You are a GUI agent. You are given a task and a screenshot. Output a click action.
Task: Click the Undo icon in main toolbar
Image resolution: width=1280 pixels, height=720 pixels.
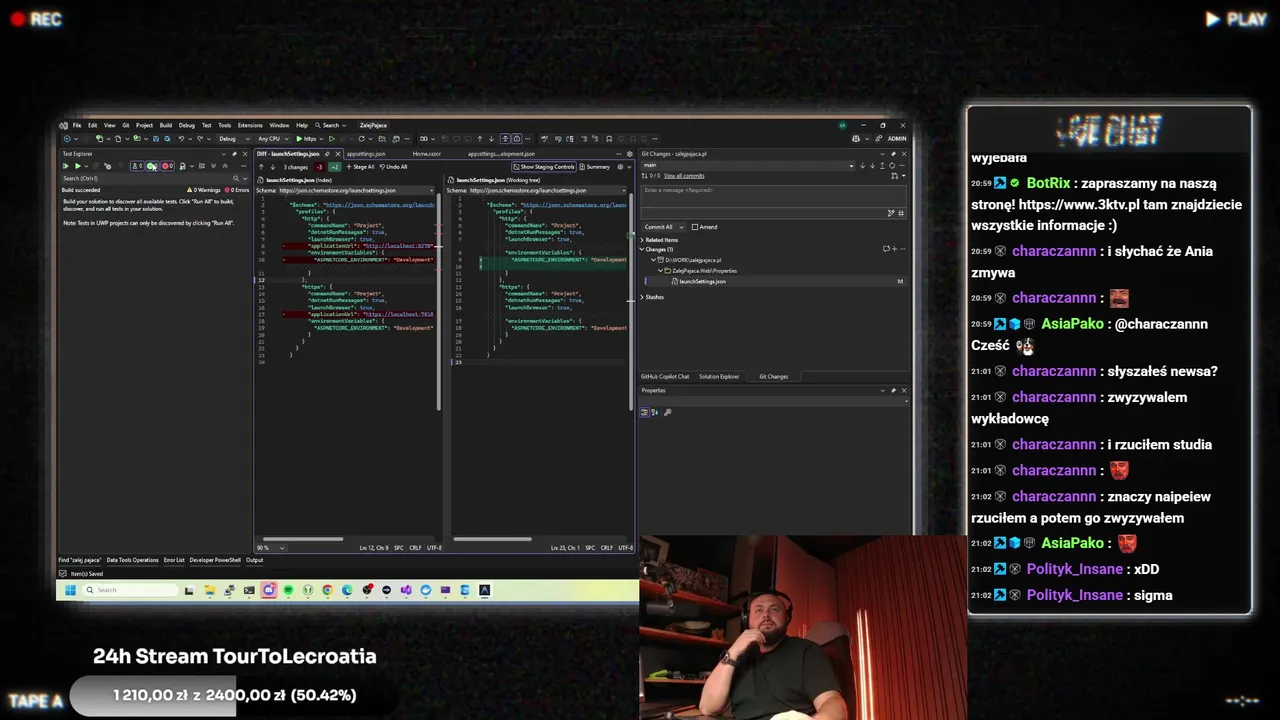[181, 139]
